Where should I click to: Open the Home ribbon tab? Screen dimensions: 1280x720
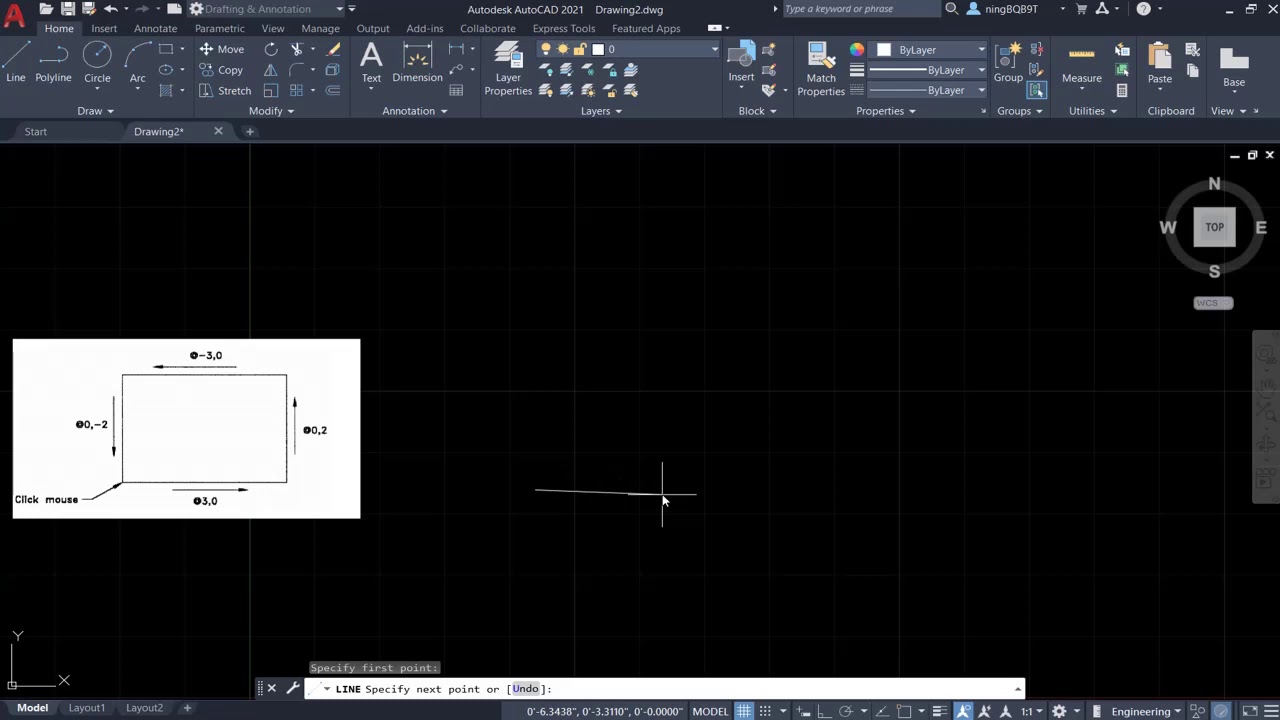(59, 28)
